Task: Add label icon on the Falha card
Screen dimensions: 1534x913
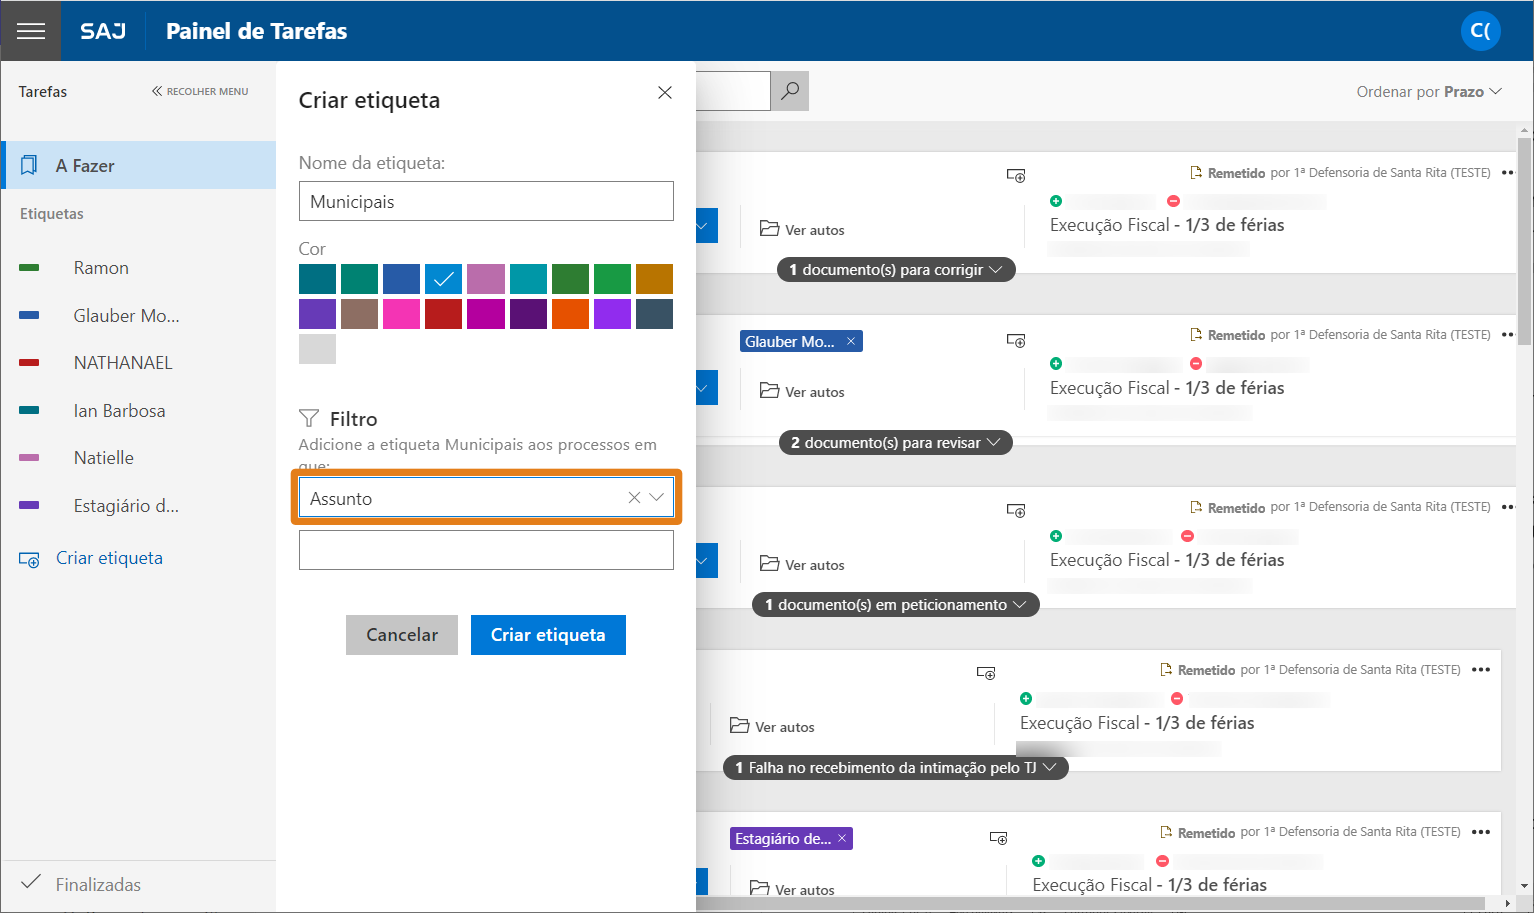Action: (986, 673)
